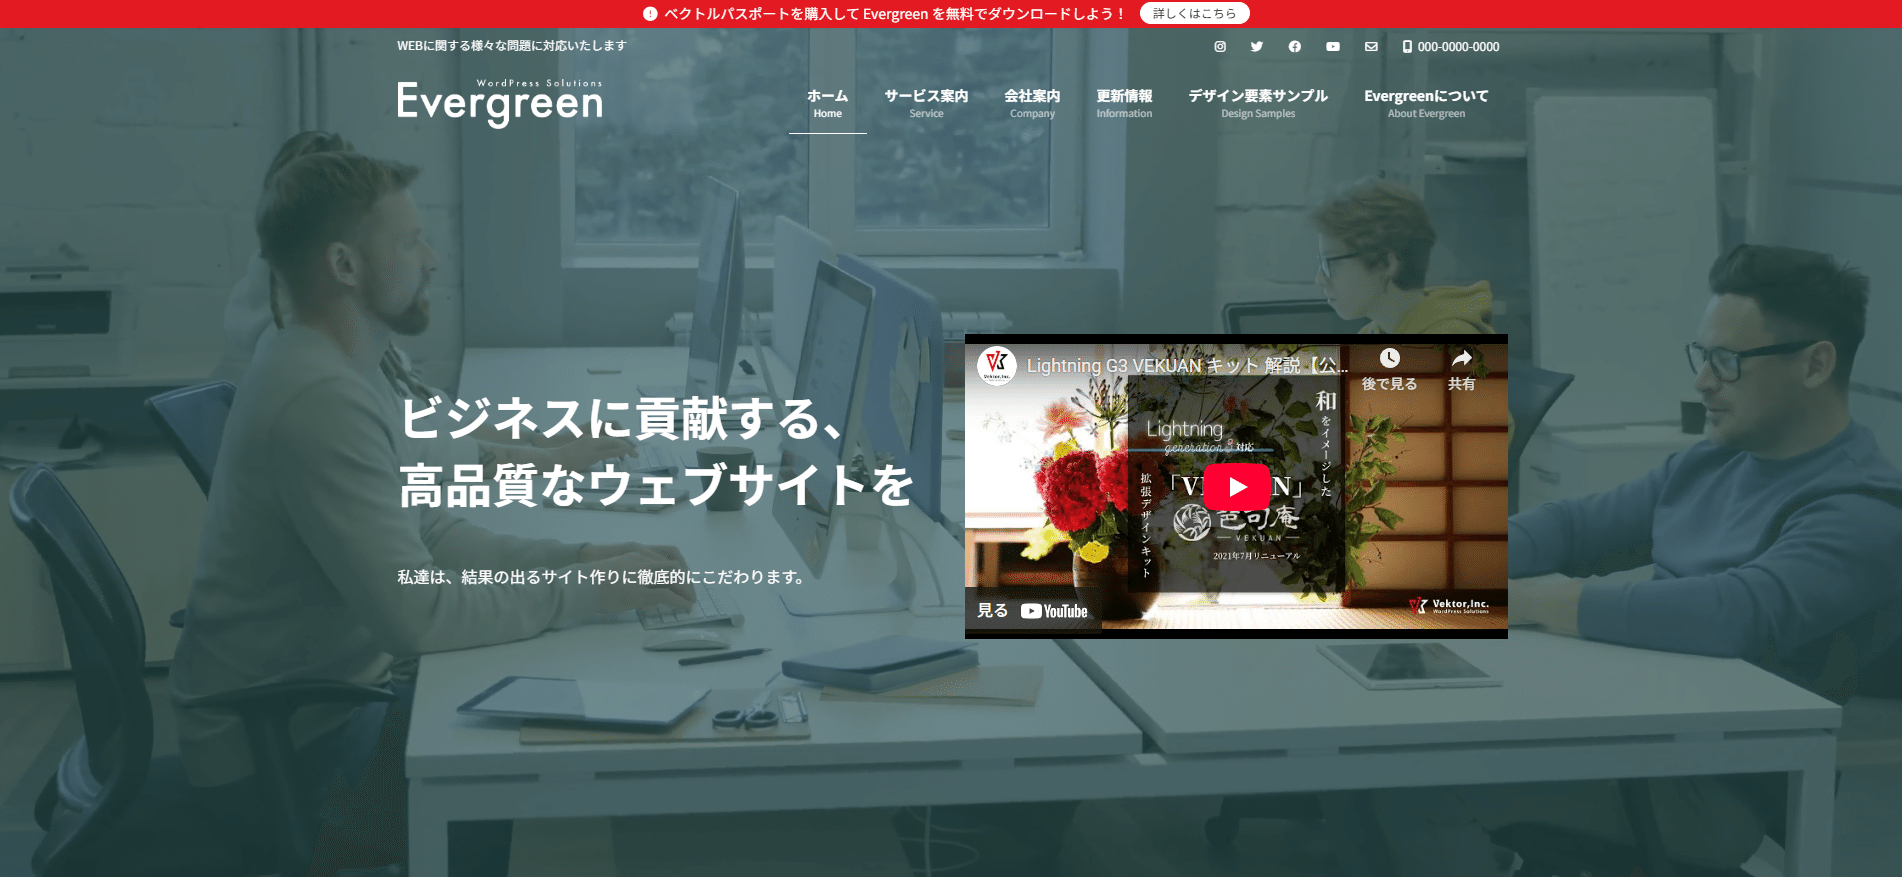
Task: Click the tagline WEBに関する様々な問題に対応いたします
Action: [511, 46]
